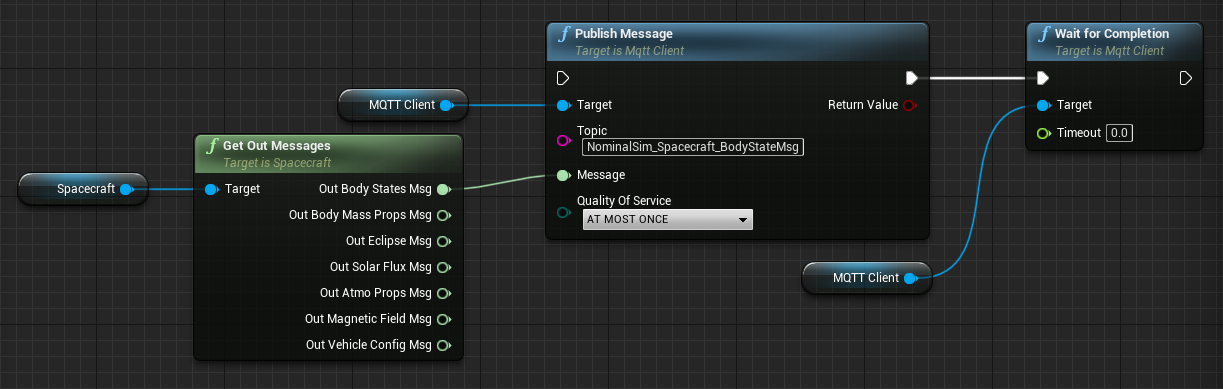Select the Return Value output pin
This screenshot has height=389, width=1223.
coord(909,105)
